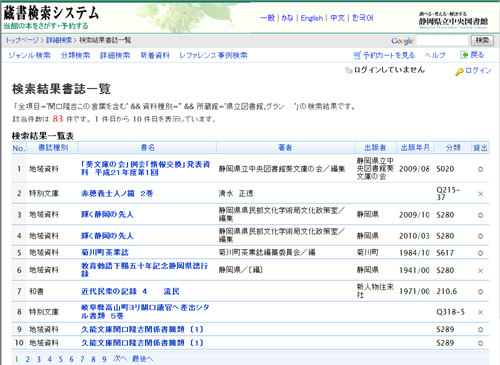Image resolution: width=500 pixels, height=365 pixels.
Task: Open title 教育勅語下賜五十年記念静岡県徳行録
Action: coord(145,270)
